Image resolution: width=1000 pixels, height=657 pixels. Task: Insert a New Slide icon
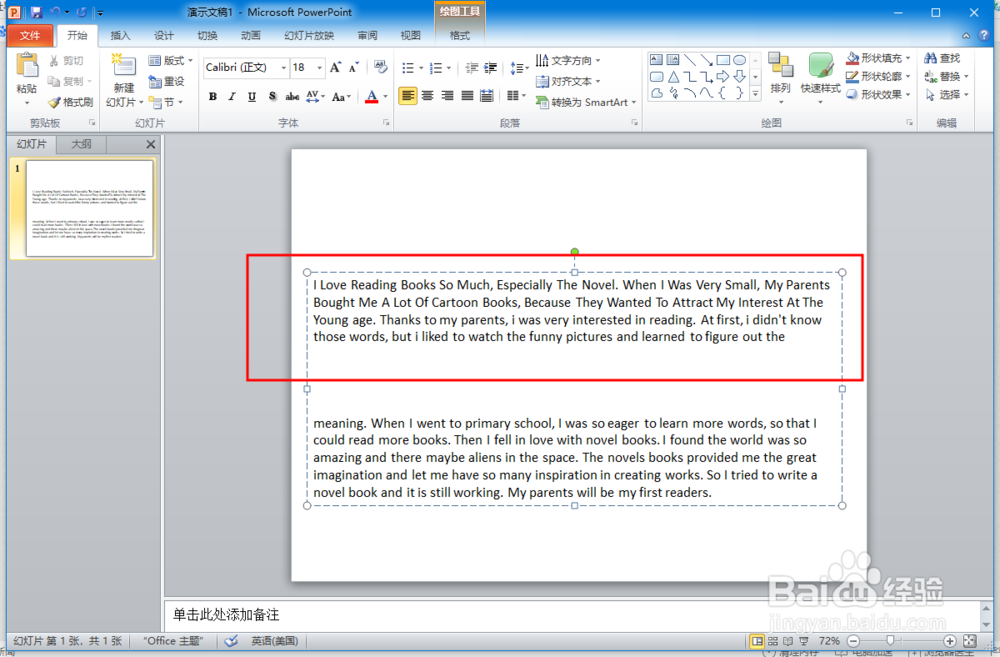tap(123, 66)
